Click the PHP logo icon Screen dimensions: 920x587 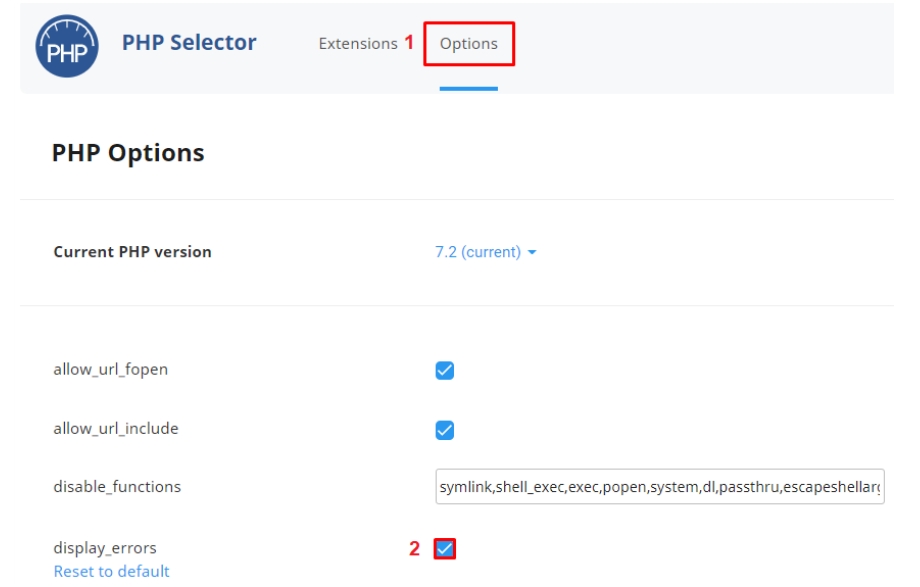[x=67, y=45]
